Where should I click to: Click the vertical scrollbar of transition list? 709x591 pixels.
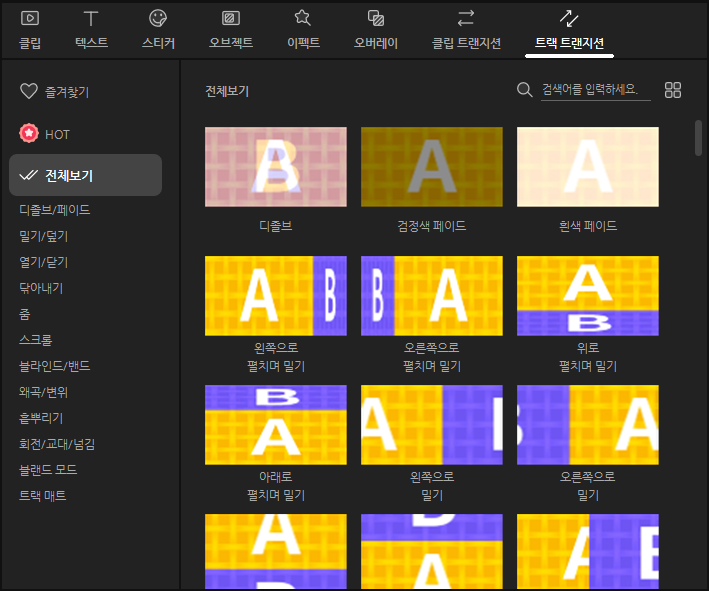(698, 138)
